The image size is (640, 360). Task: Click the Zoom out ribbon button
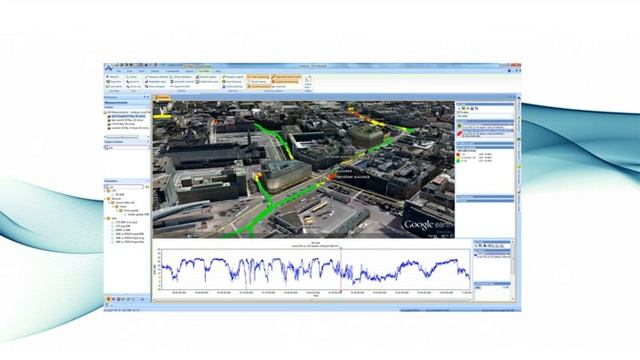[x=133, y=87]
